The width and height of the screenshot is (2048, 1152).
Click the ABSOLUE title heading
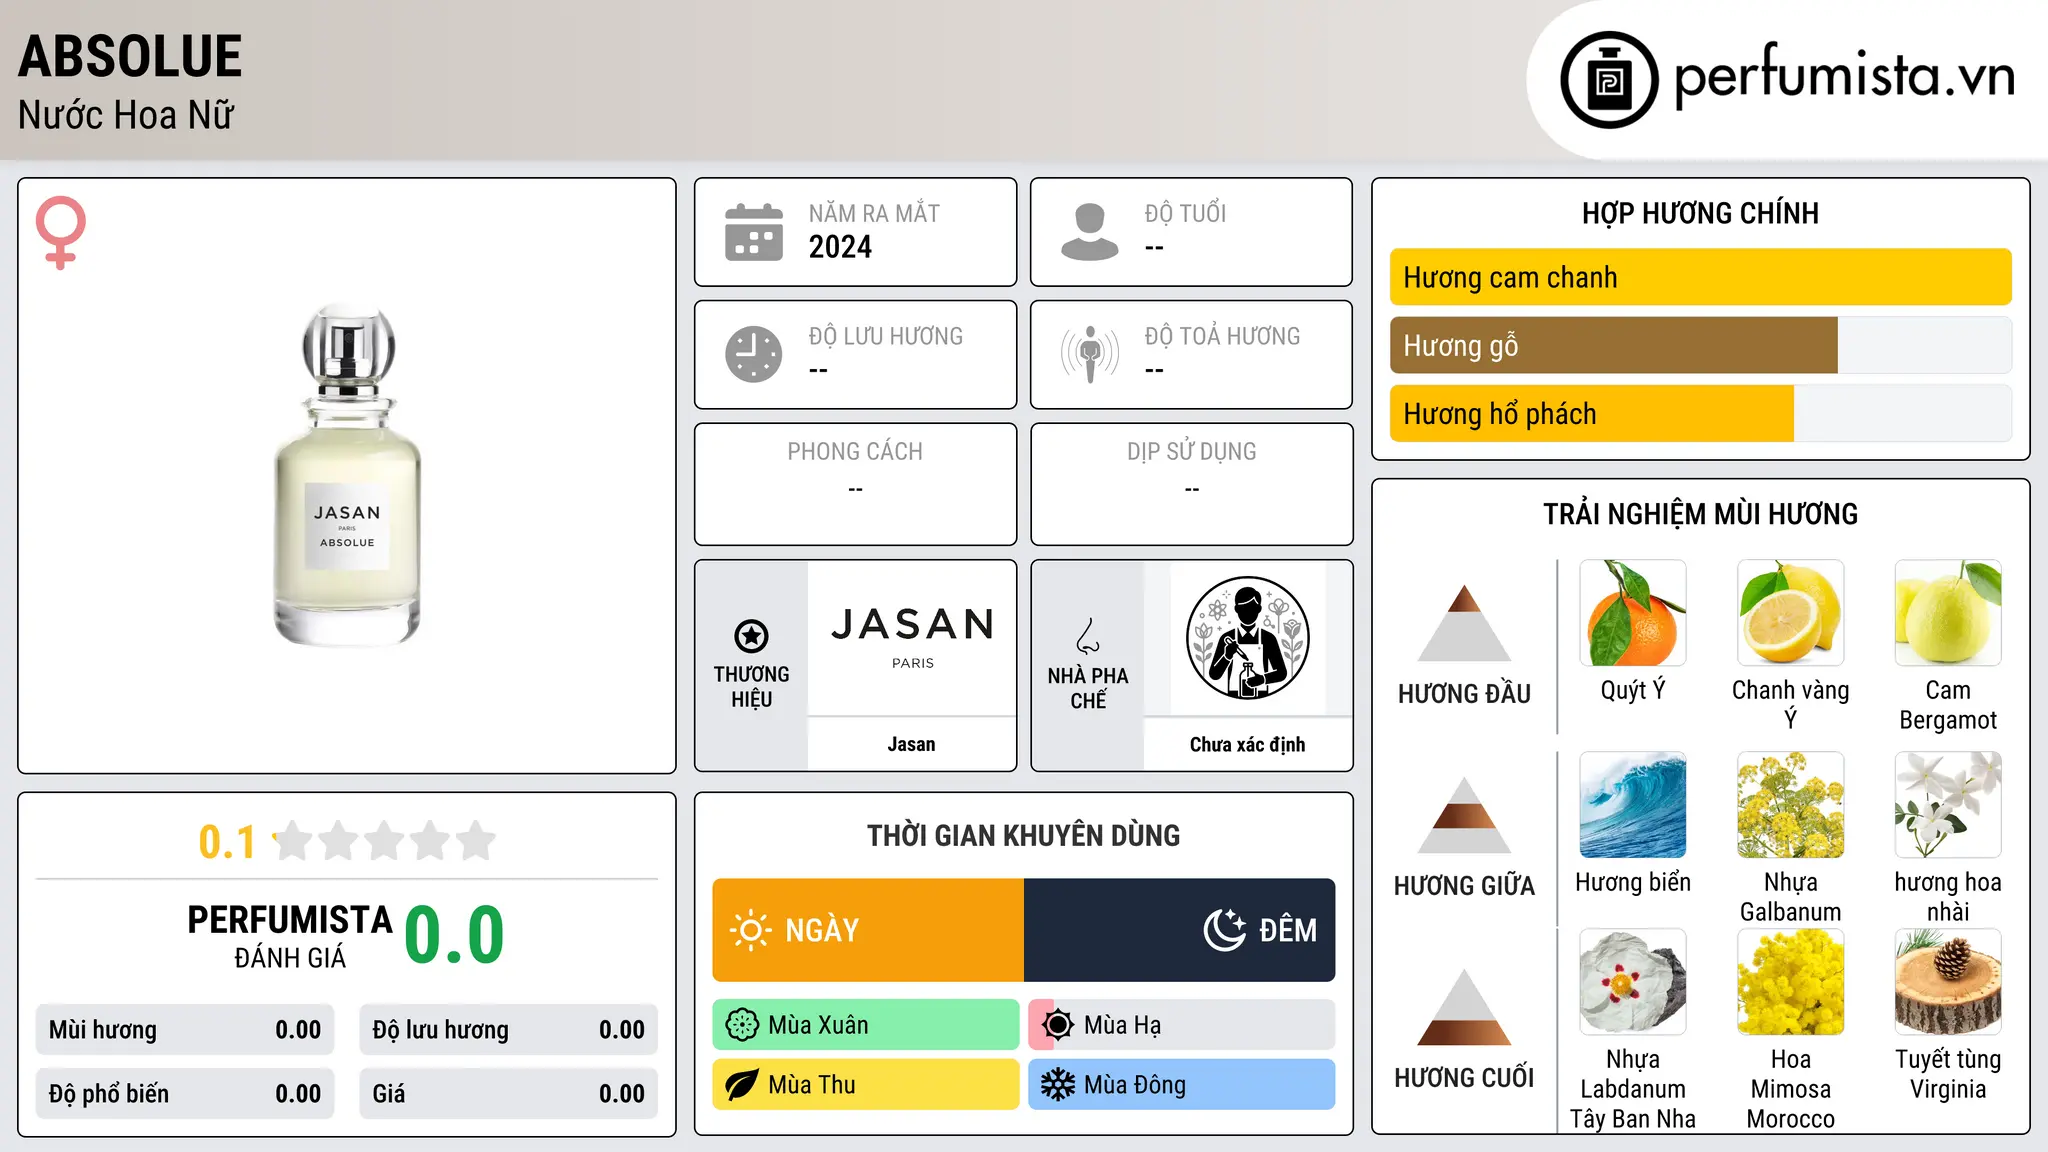tap(130, 57)
